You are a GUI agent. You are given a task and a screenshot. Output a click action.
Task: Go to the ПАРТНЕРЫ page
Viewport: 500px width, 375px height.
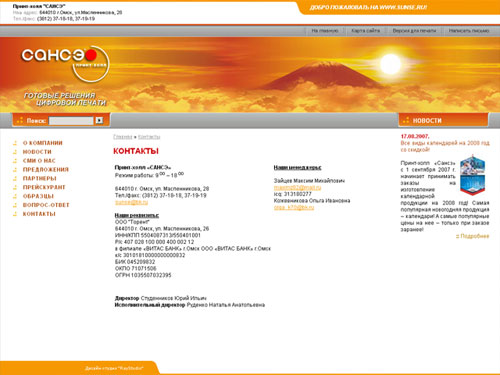[x=40, y=178]
